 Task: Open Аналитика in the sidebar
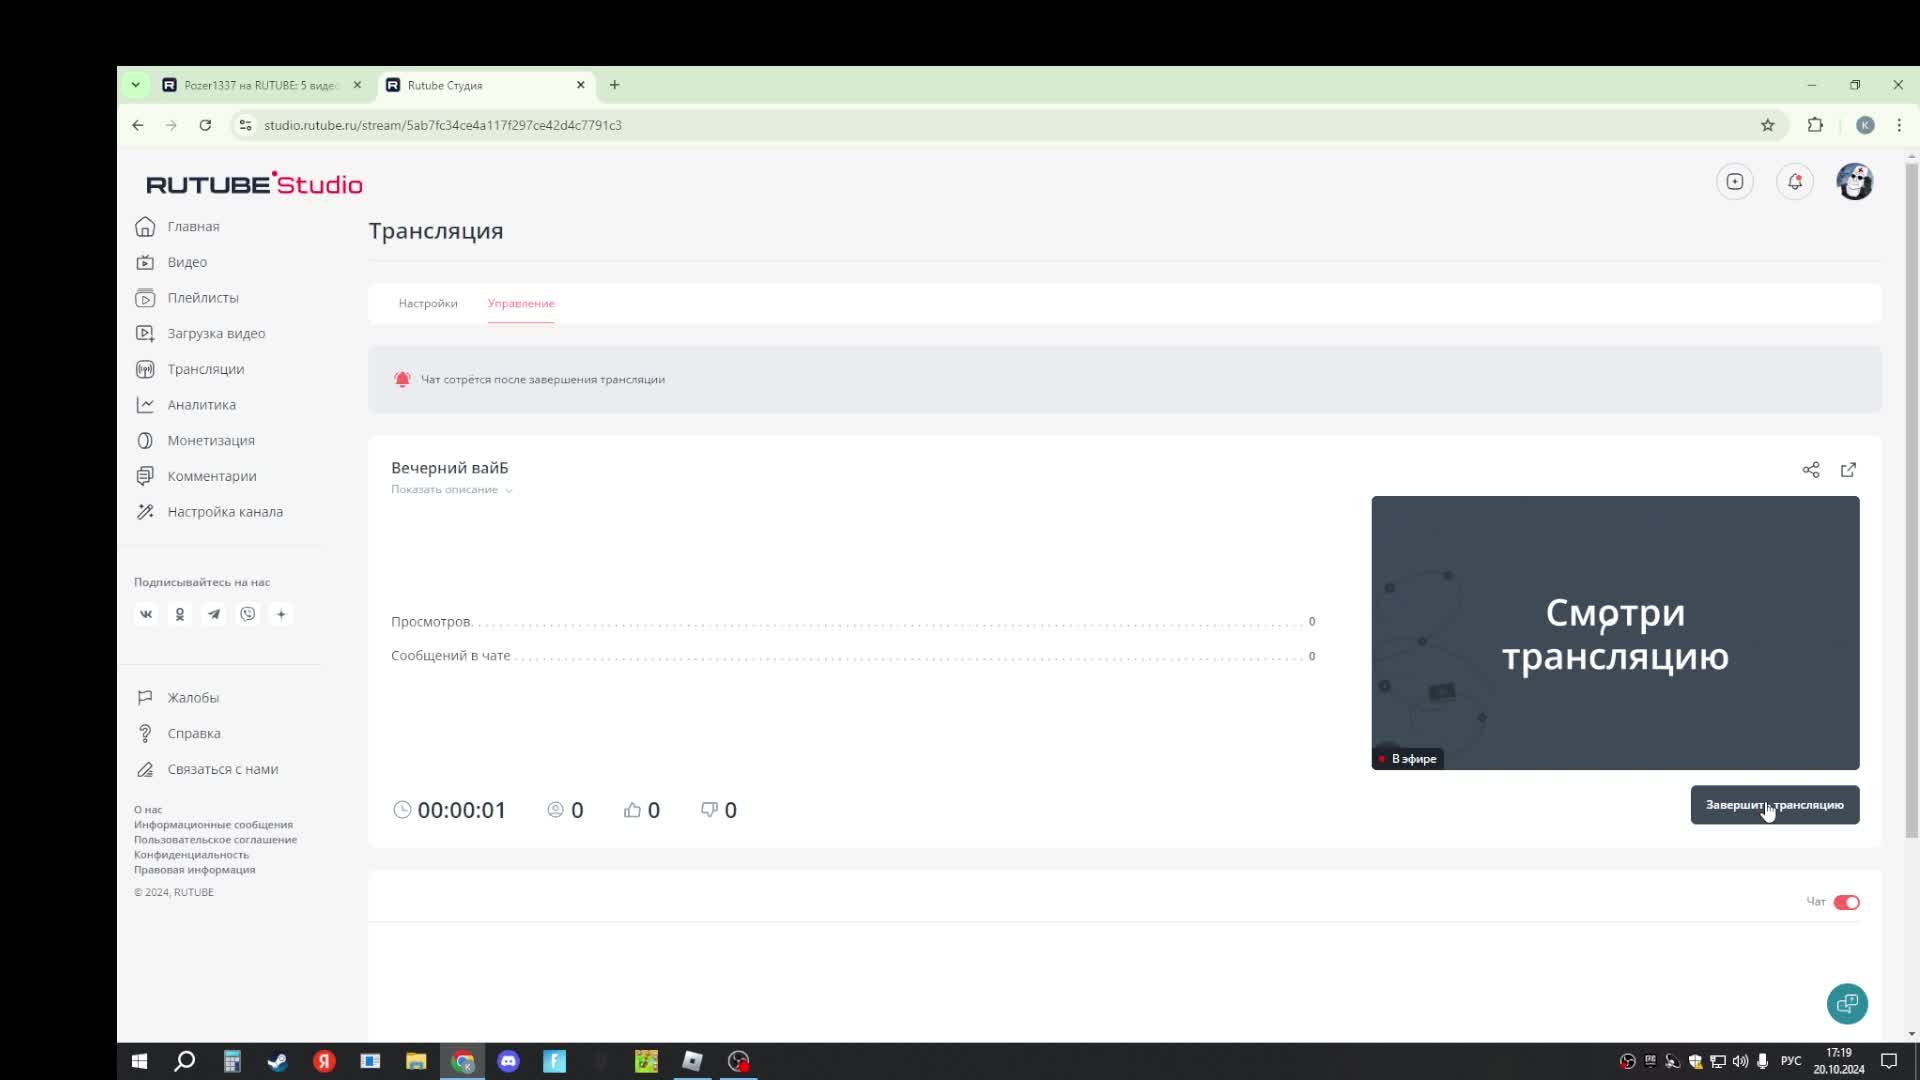(x=201, y=405)
